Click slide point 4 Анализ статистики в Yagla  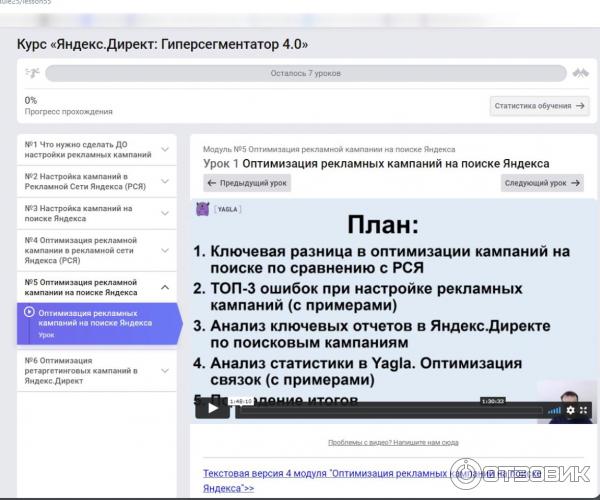358,371
